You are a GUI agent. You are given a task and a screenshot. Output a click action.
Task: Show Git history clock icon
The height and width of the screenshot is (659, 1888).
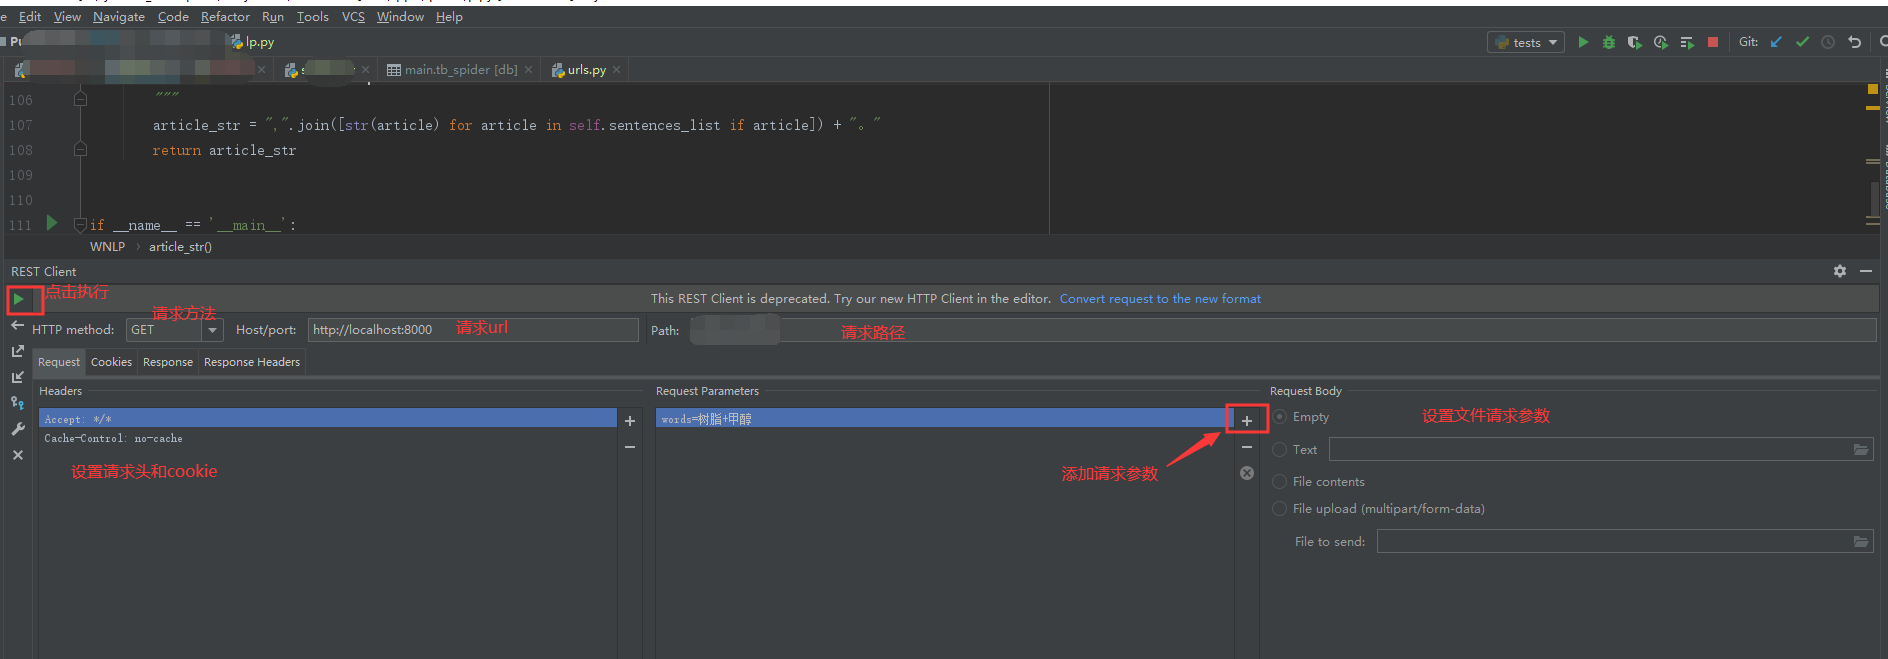click(x=1828, y=42)
